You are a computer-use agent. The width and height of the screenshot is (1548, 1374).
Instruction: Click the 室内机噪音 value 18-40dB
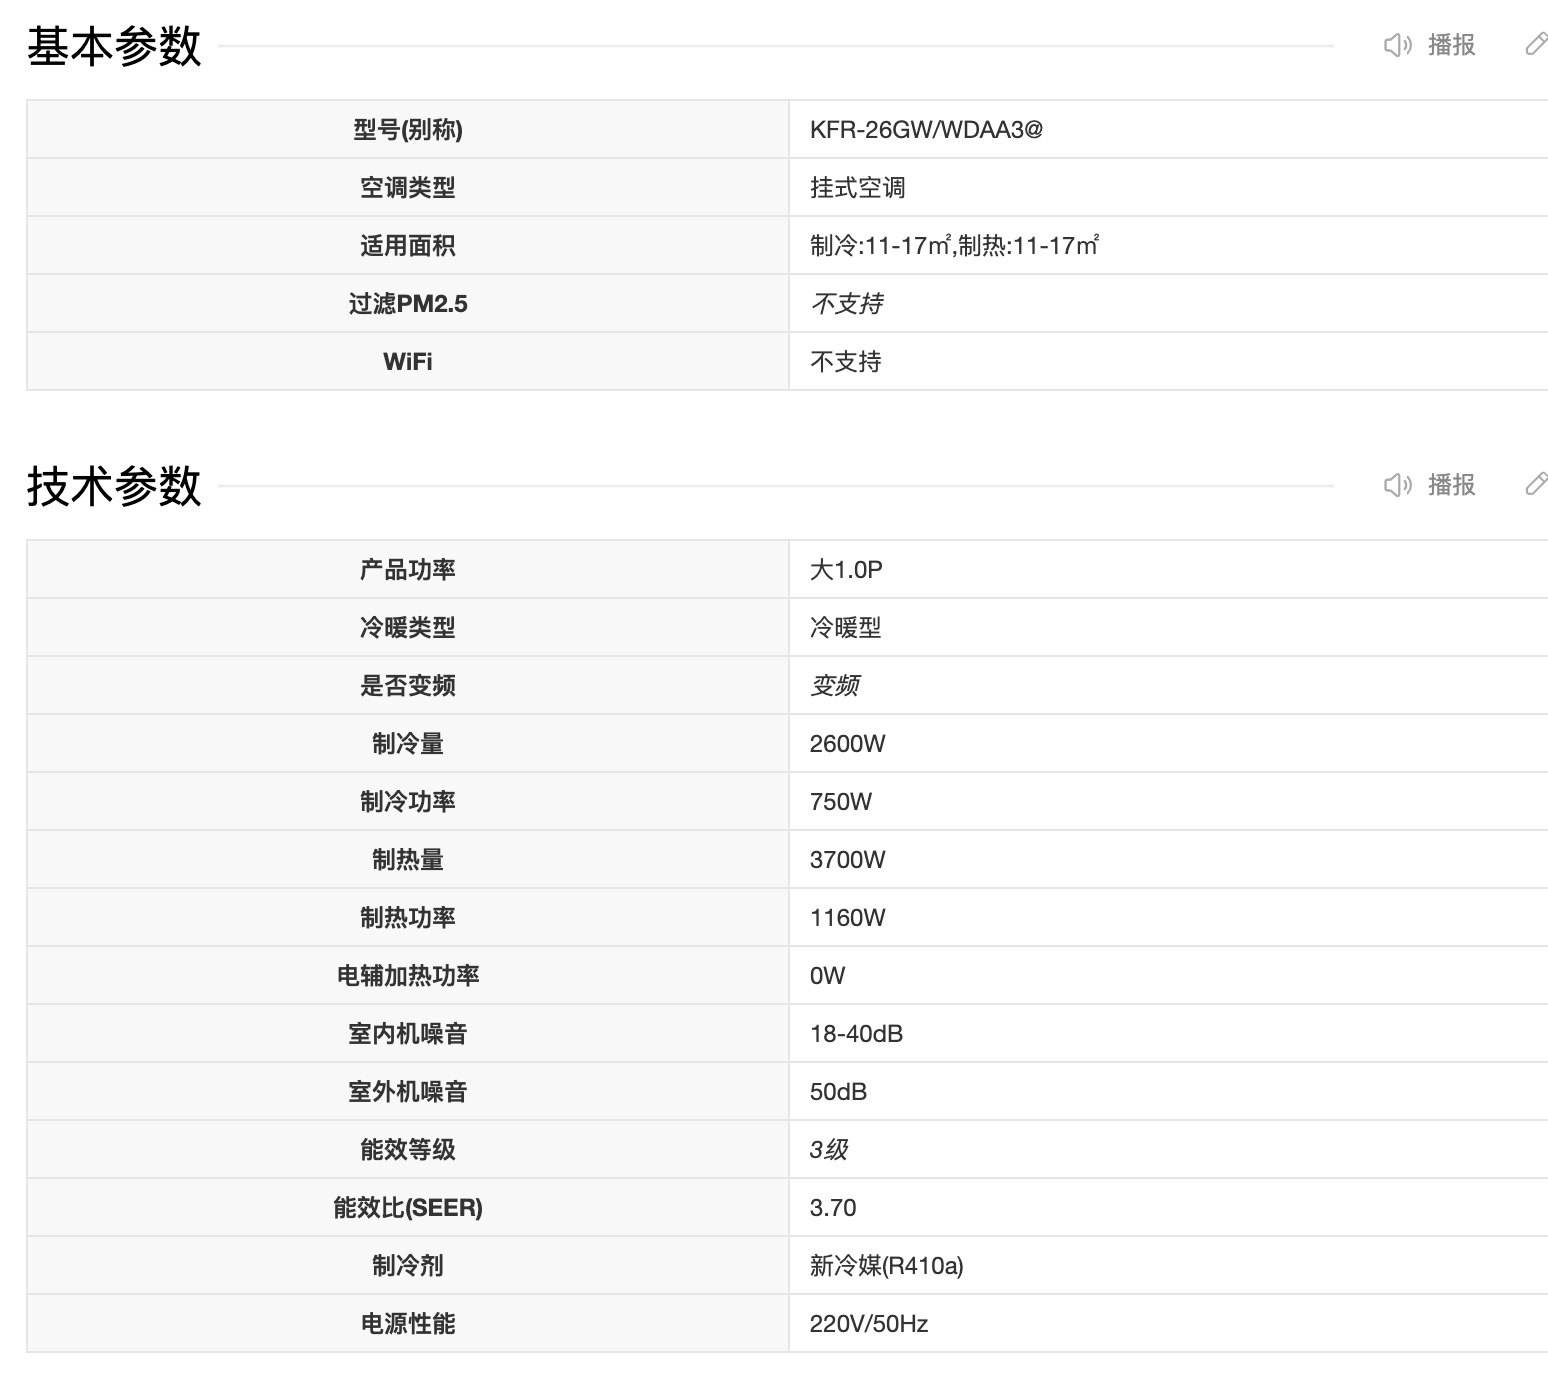pos(856,1034)
